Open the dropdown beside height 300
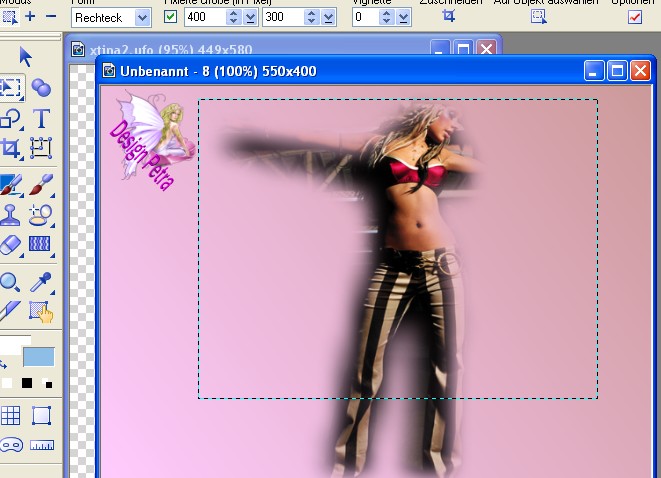 [328, 17]
